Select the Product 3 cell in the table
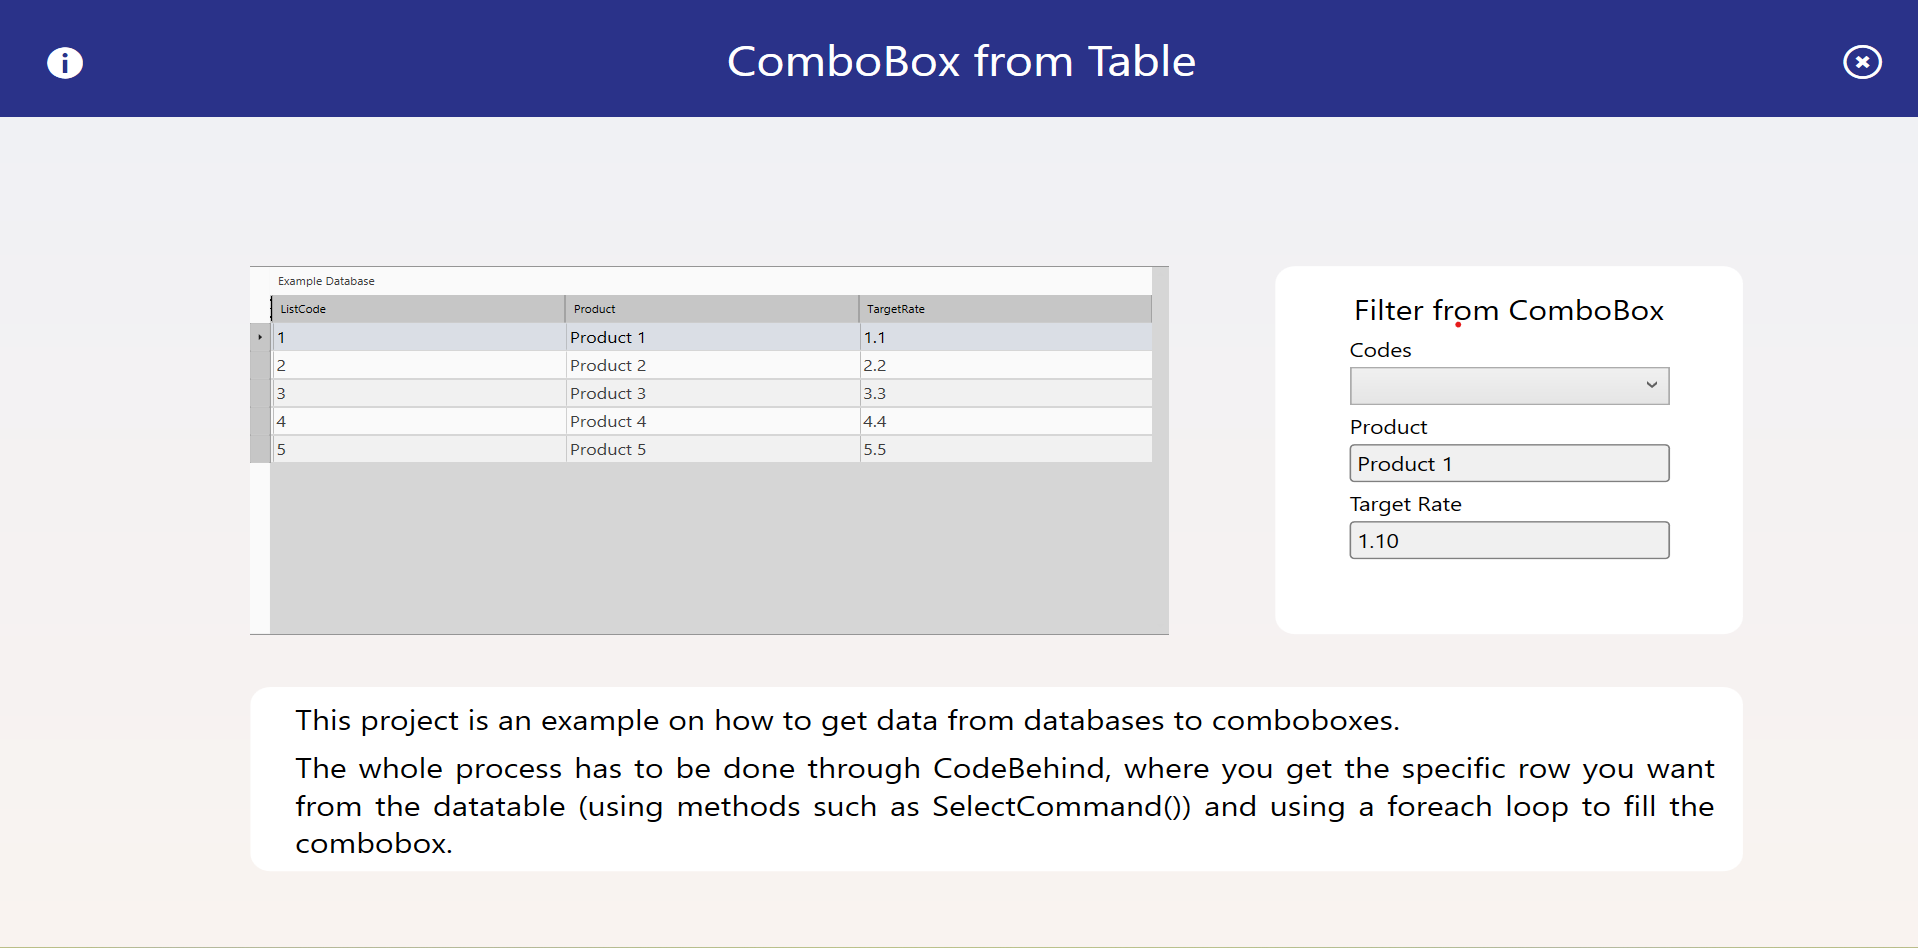The height and width of the screenshot is (948, 1918). coord(710,394)
